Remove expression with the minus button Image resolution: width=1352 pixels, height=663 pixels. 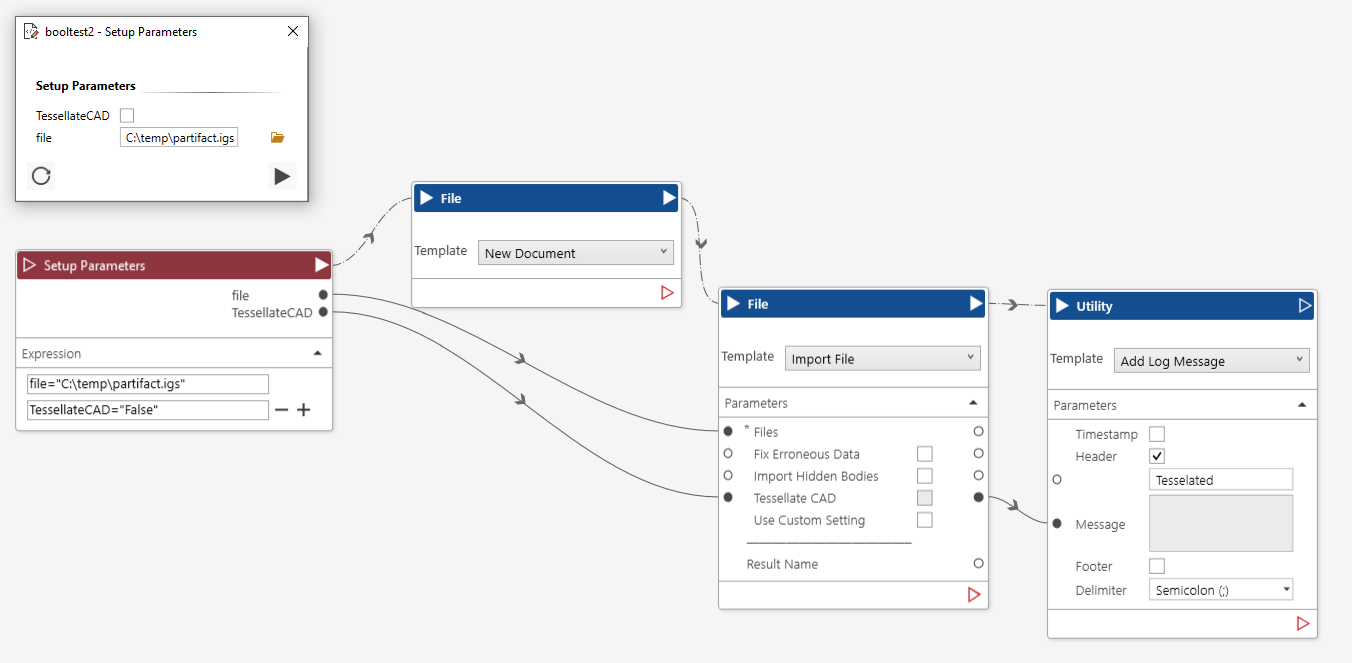(x=282, y=410)
